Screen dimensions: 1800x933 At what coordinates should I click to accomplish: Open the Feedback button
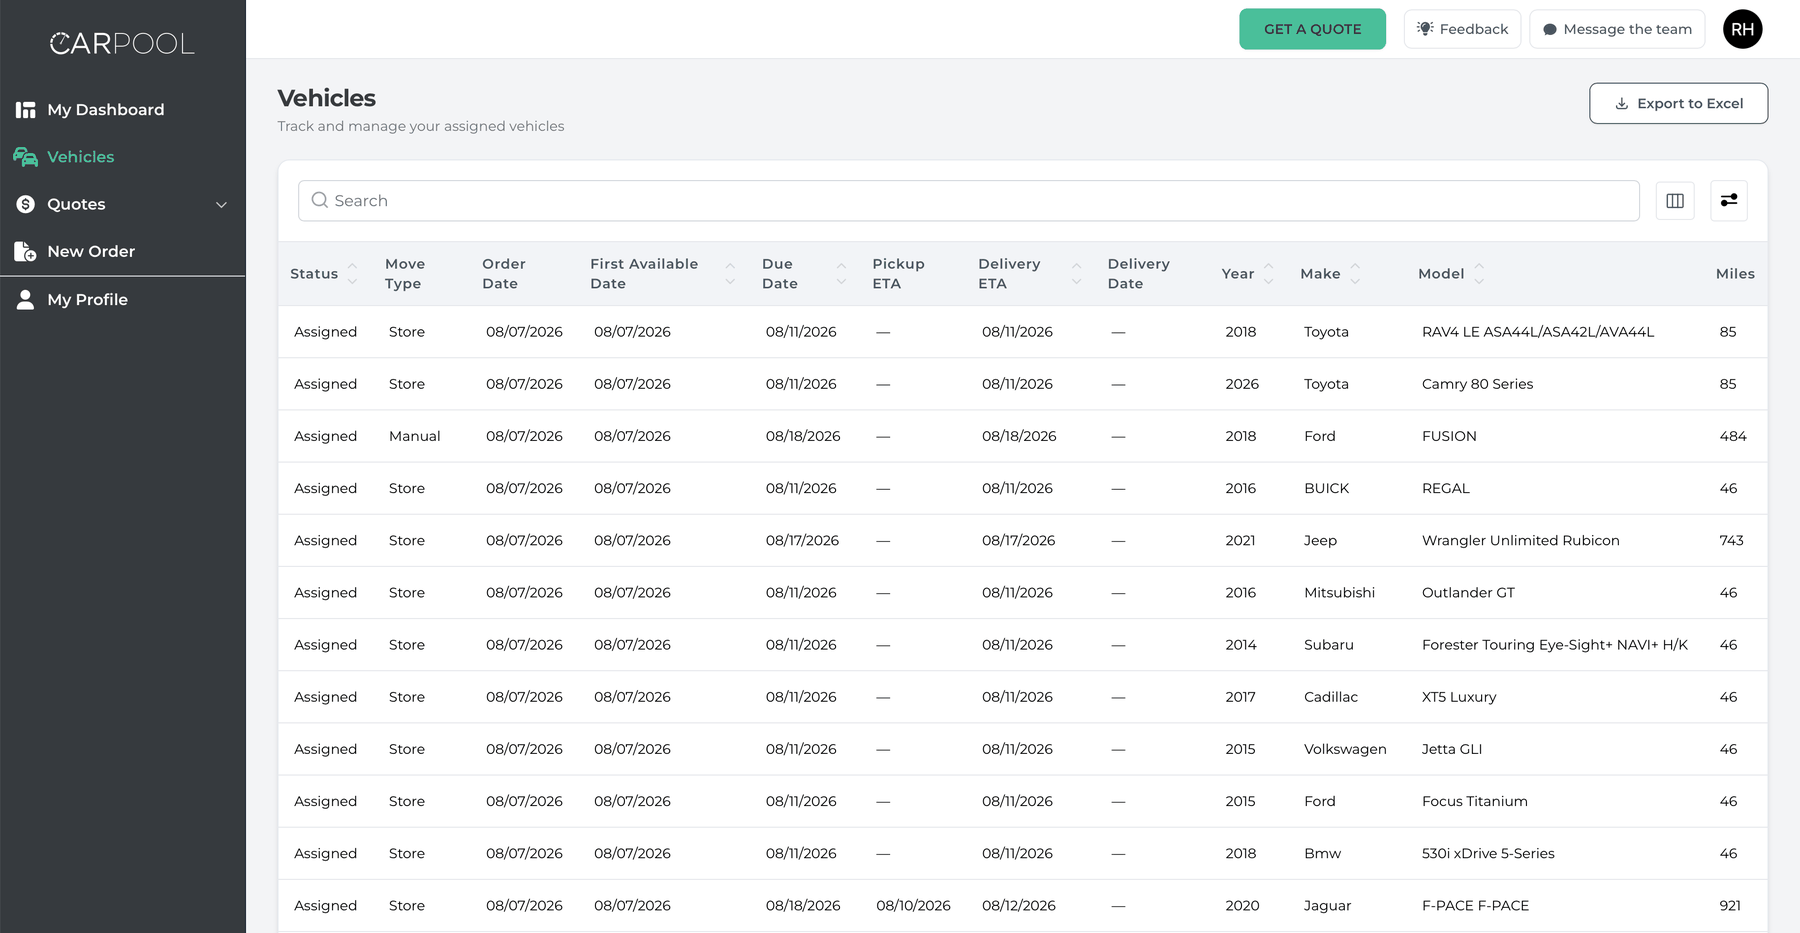pos(1462,29)
